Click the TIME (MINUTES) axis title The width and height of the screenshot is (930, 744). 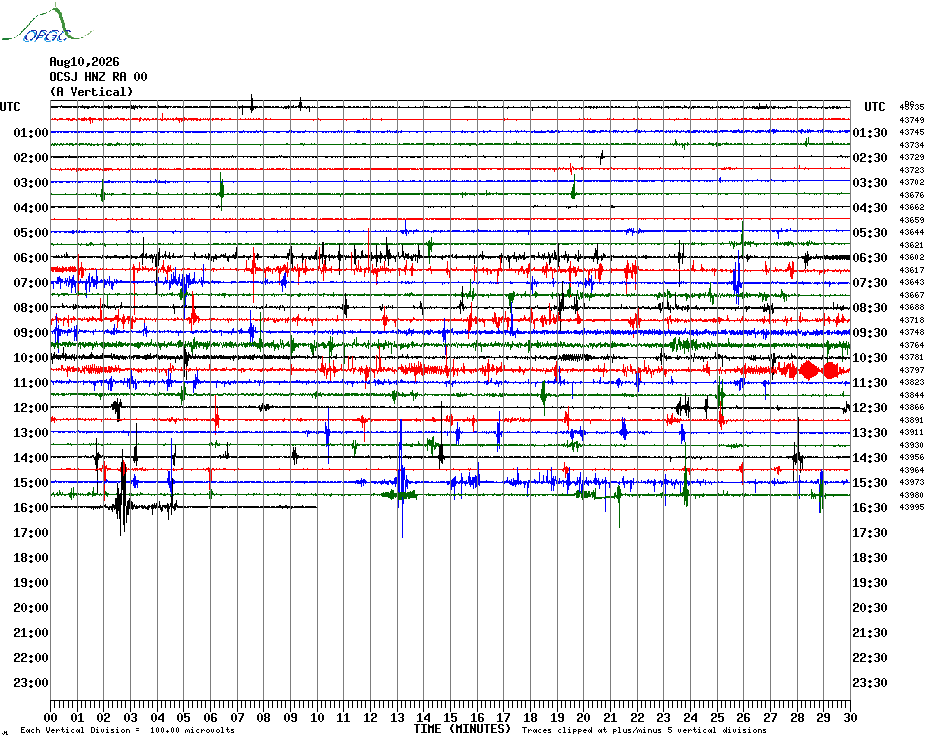pyautogui.click(x=462, y=729)
